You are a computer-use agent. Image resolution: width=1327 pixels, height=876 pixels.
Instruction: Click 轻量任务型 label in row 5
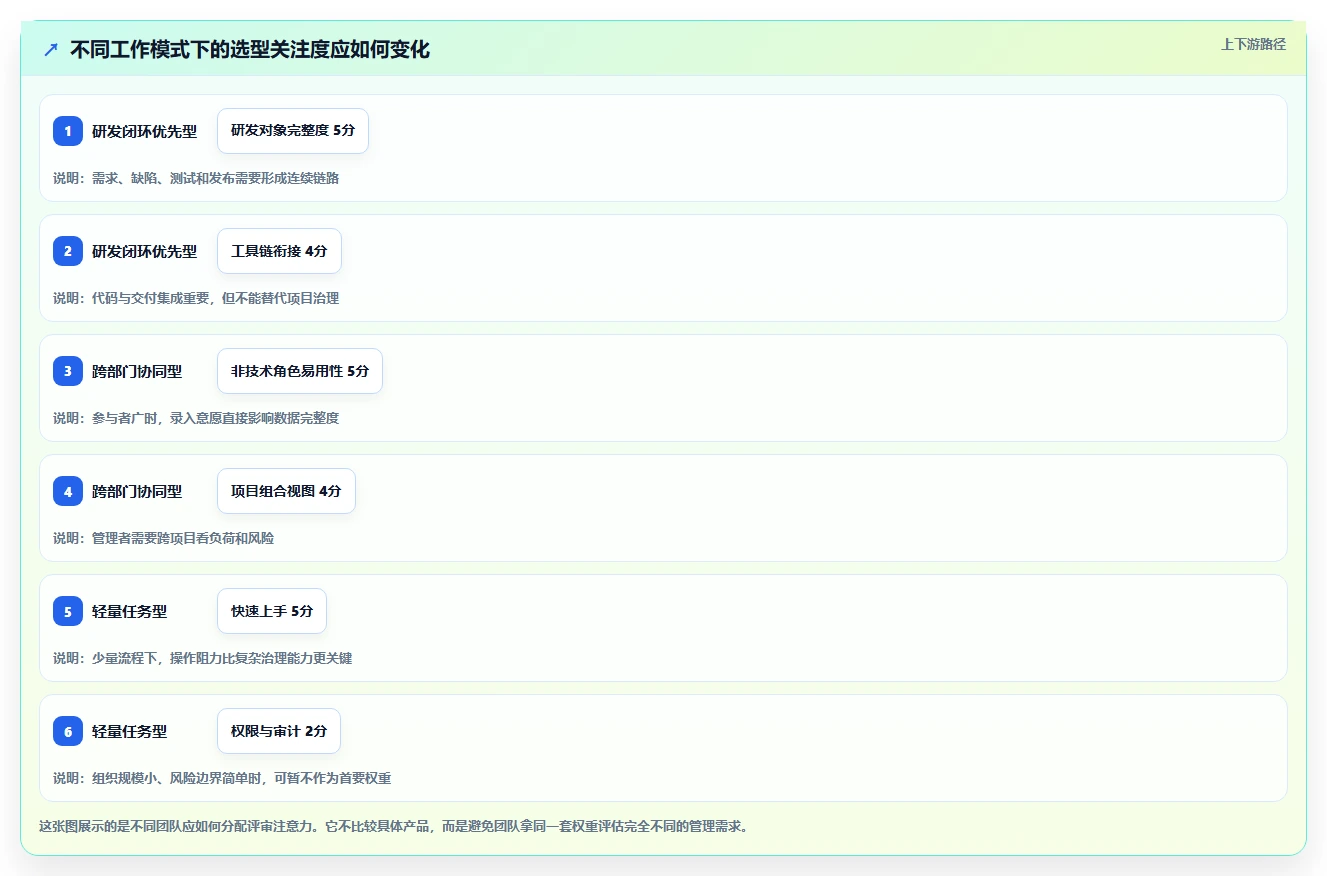tap(129, 611)
